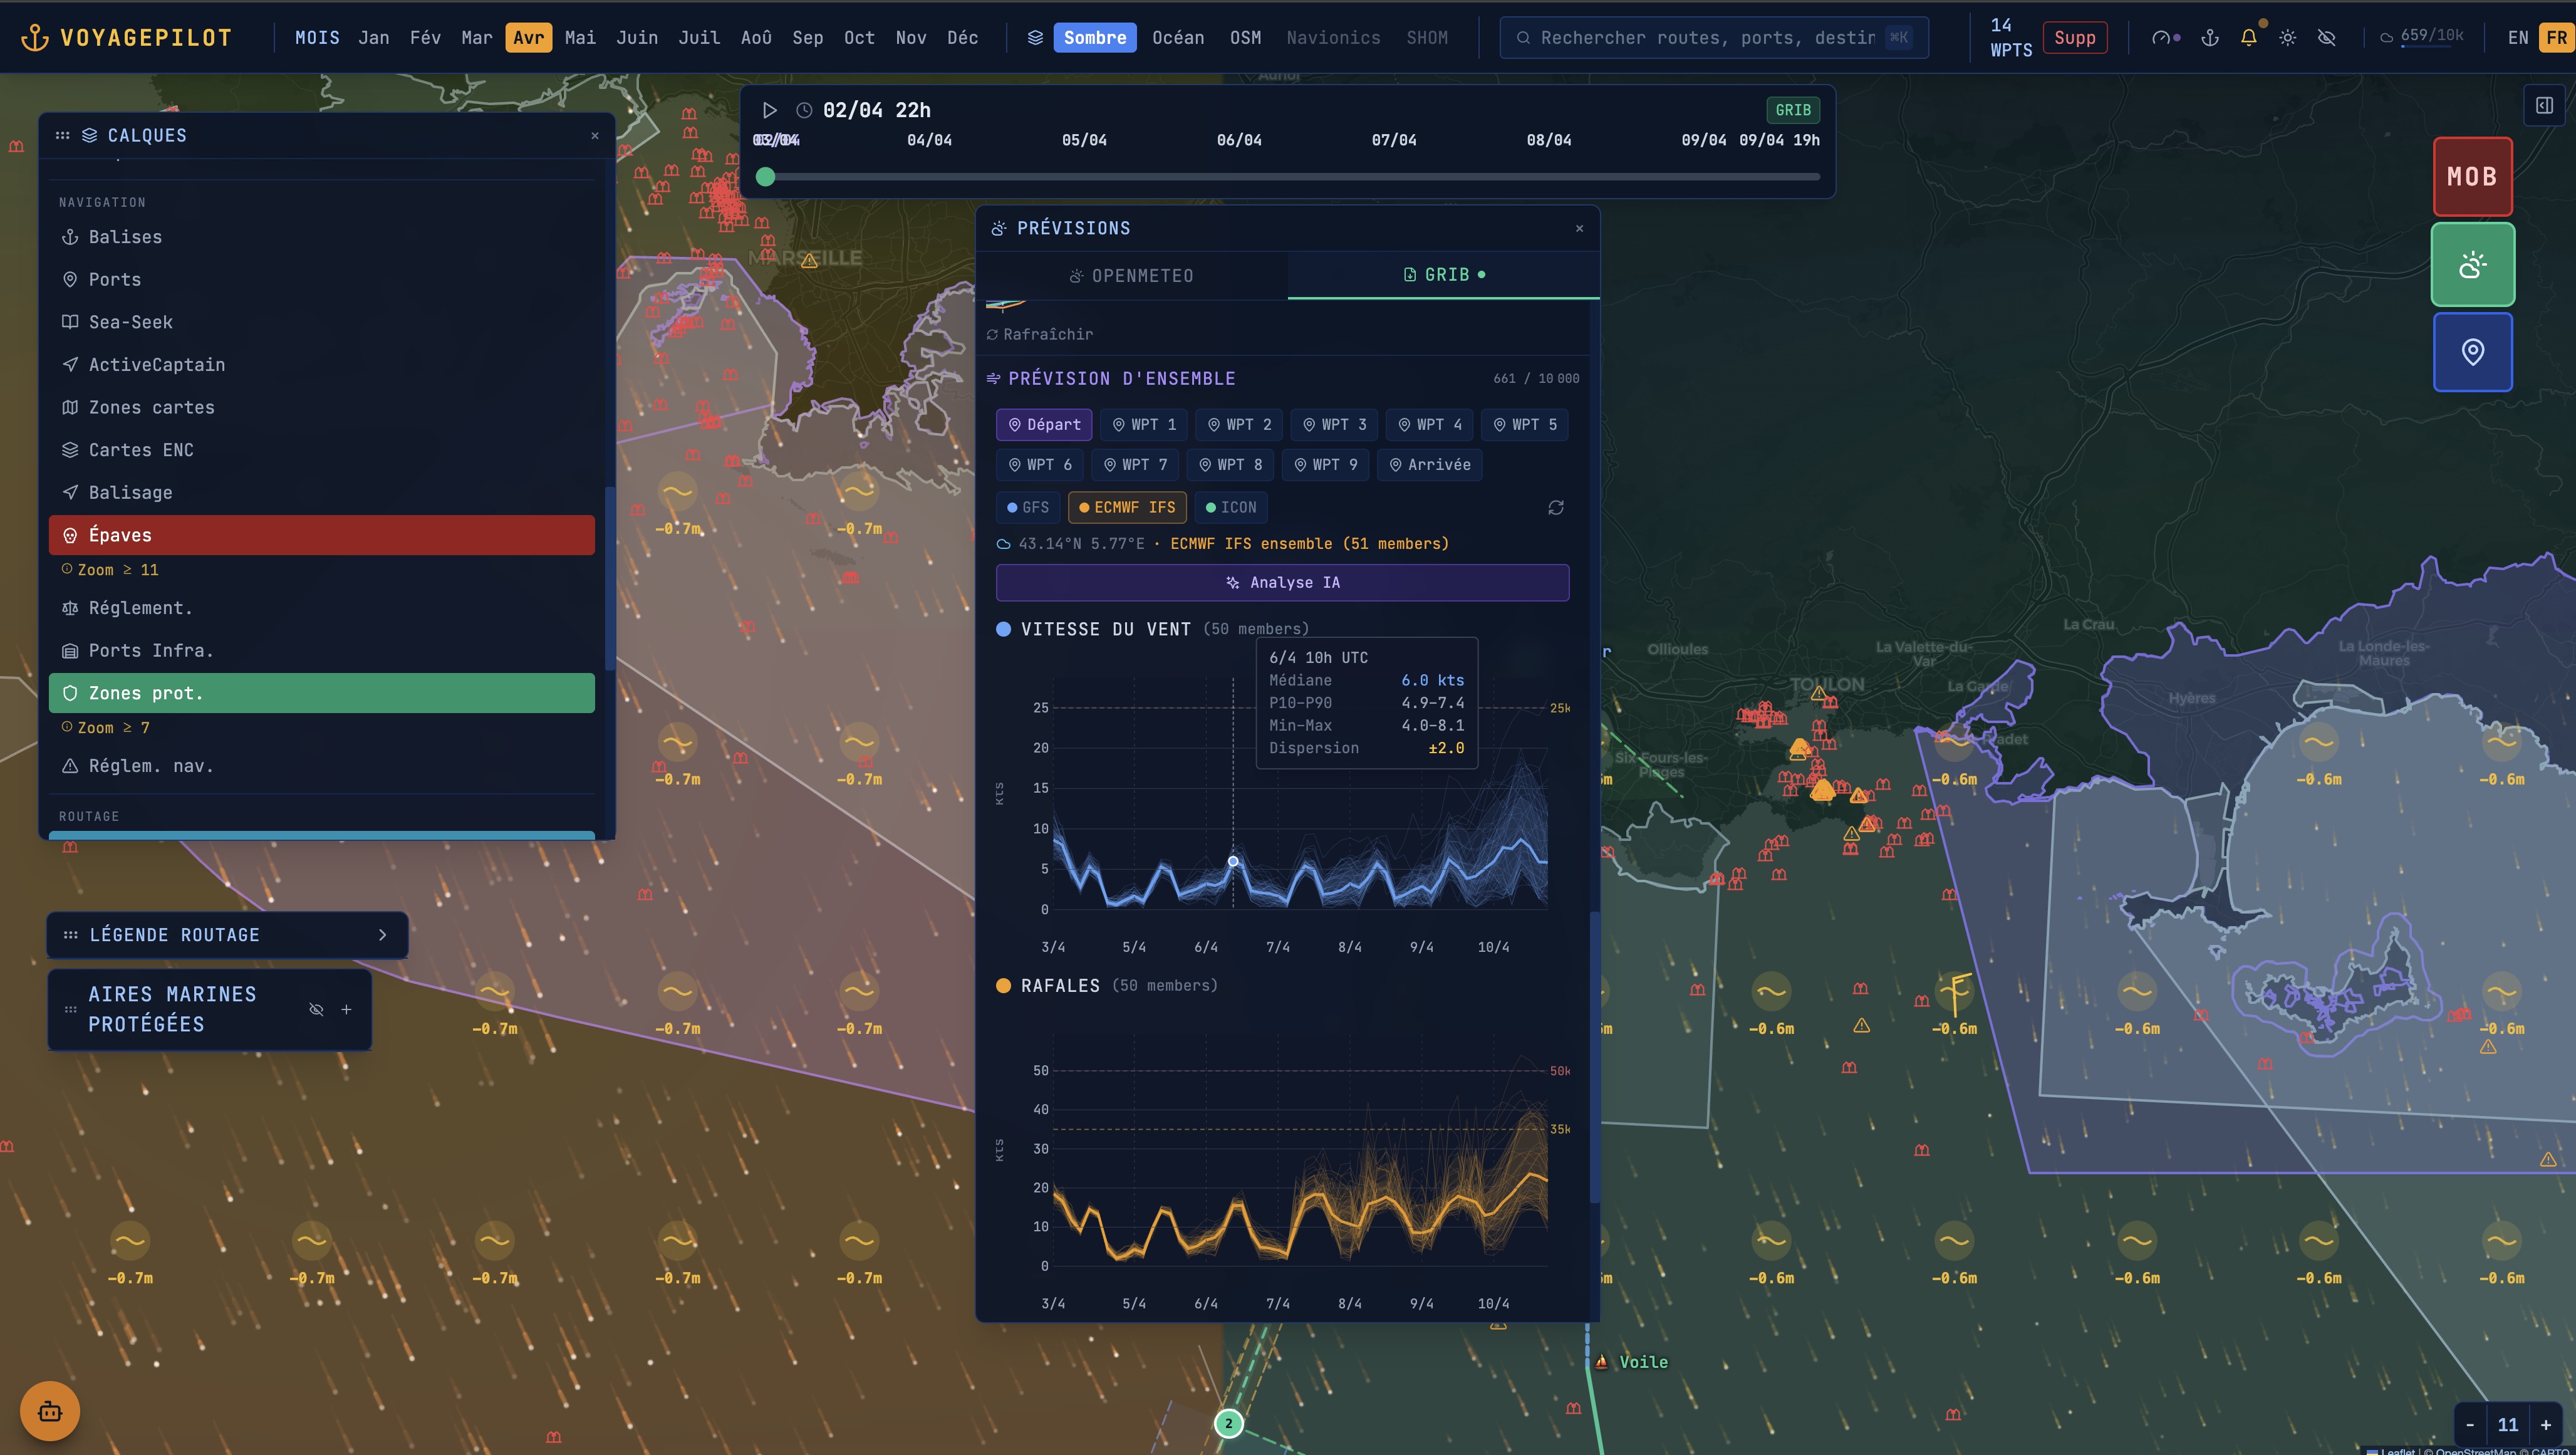Viewport: 2576px width, 1455px height.
Task: Switch to the OPENMETEO tab
Action: click(1131, 276)
